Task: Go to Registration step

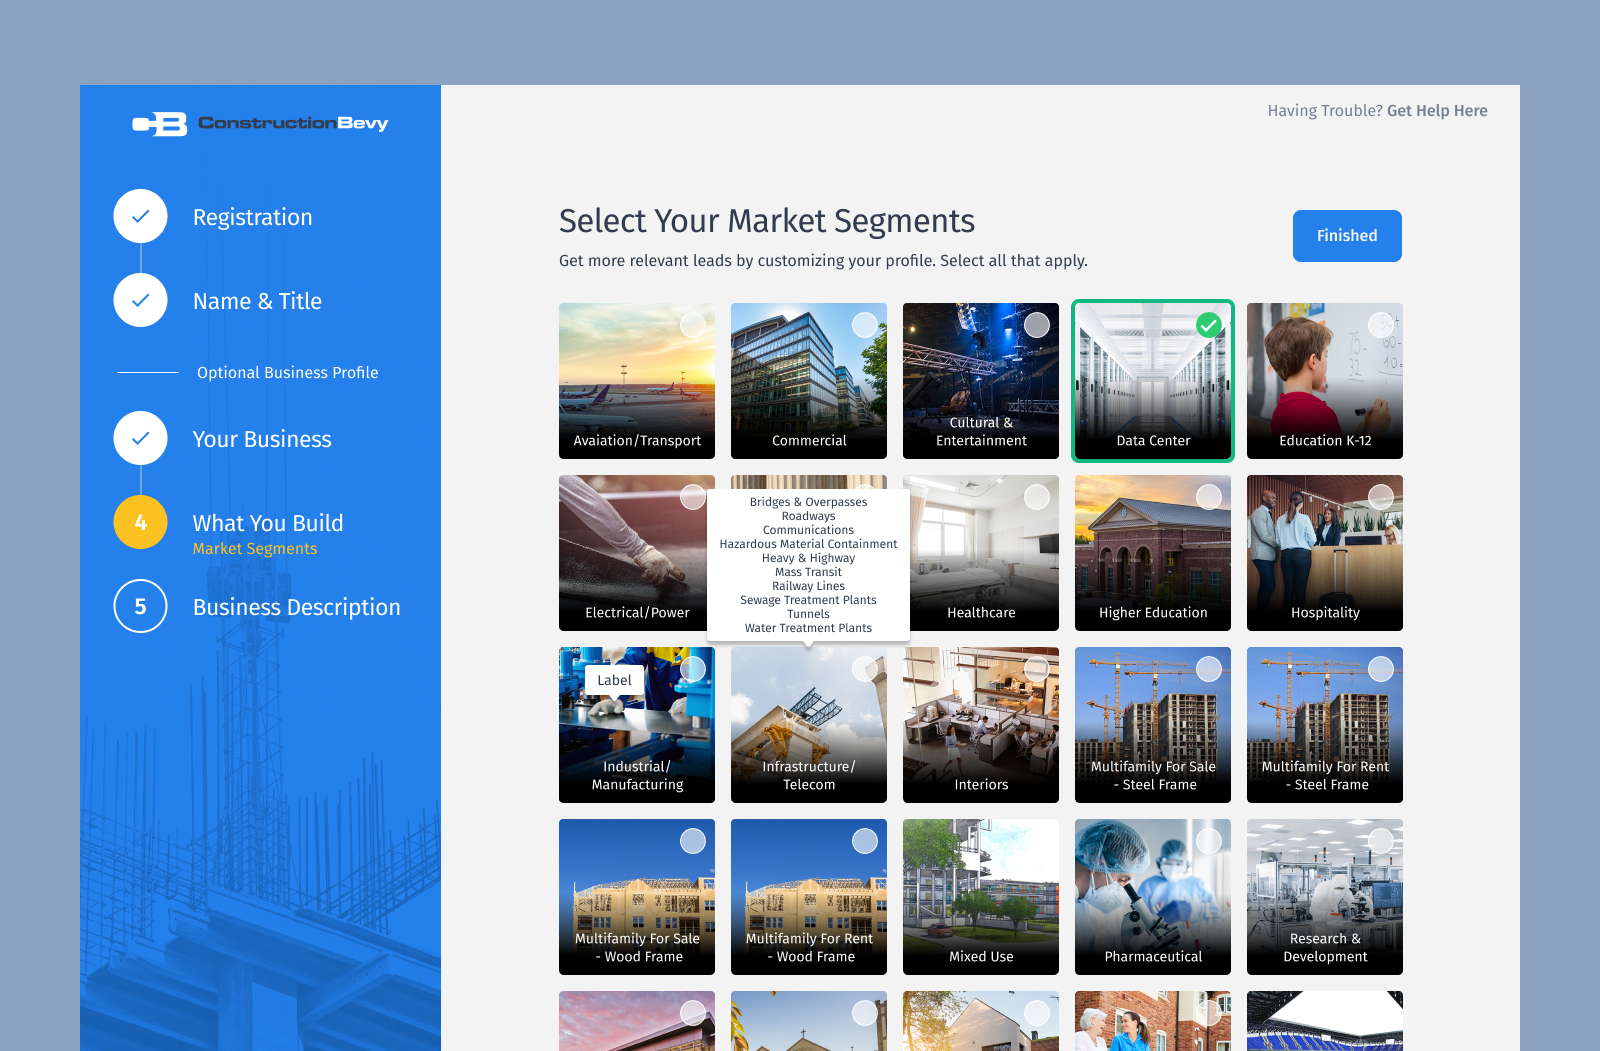Action: click(x=253, y=217)
